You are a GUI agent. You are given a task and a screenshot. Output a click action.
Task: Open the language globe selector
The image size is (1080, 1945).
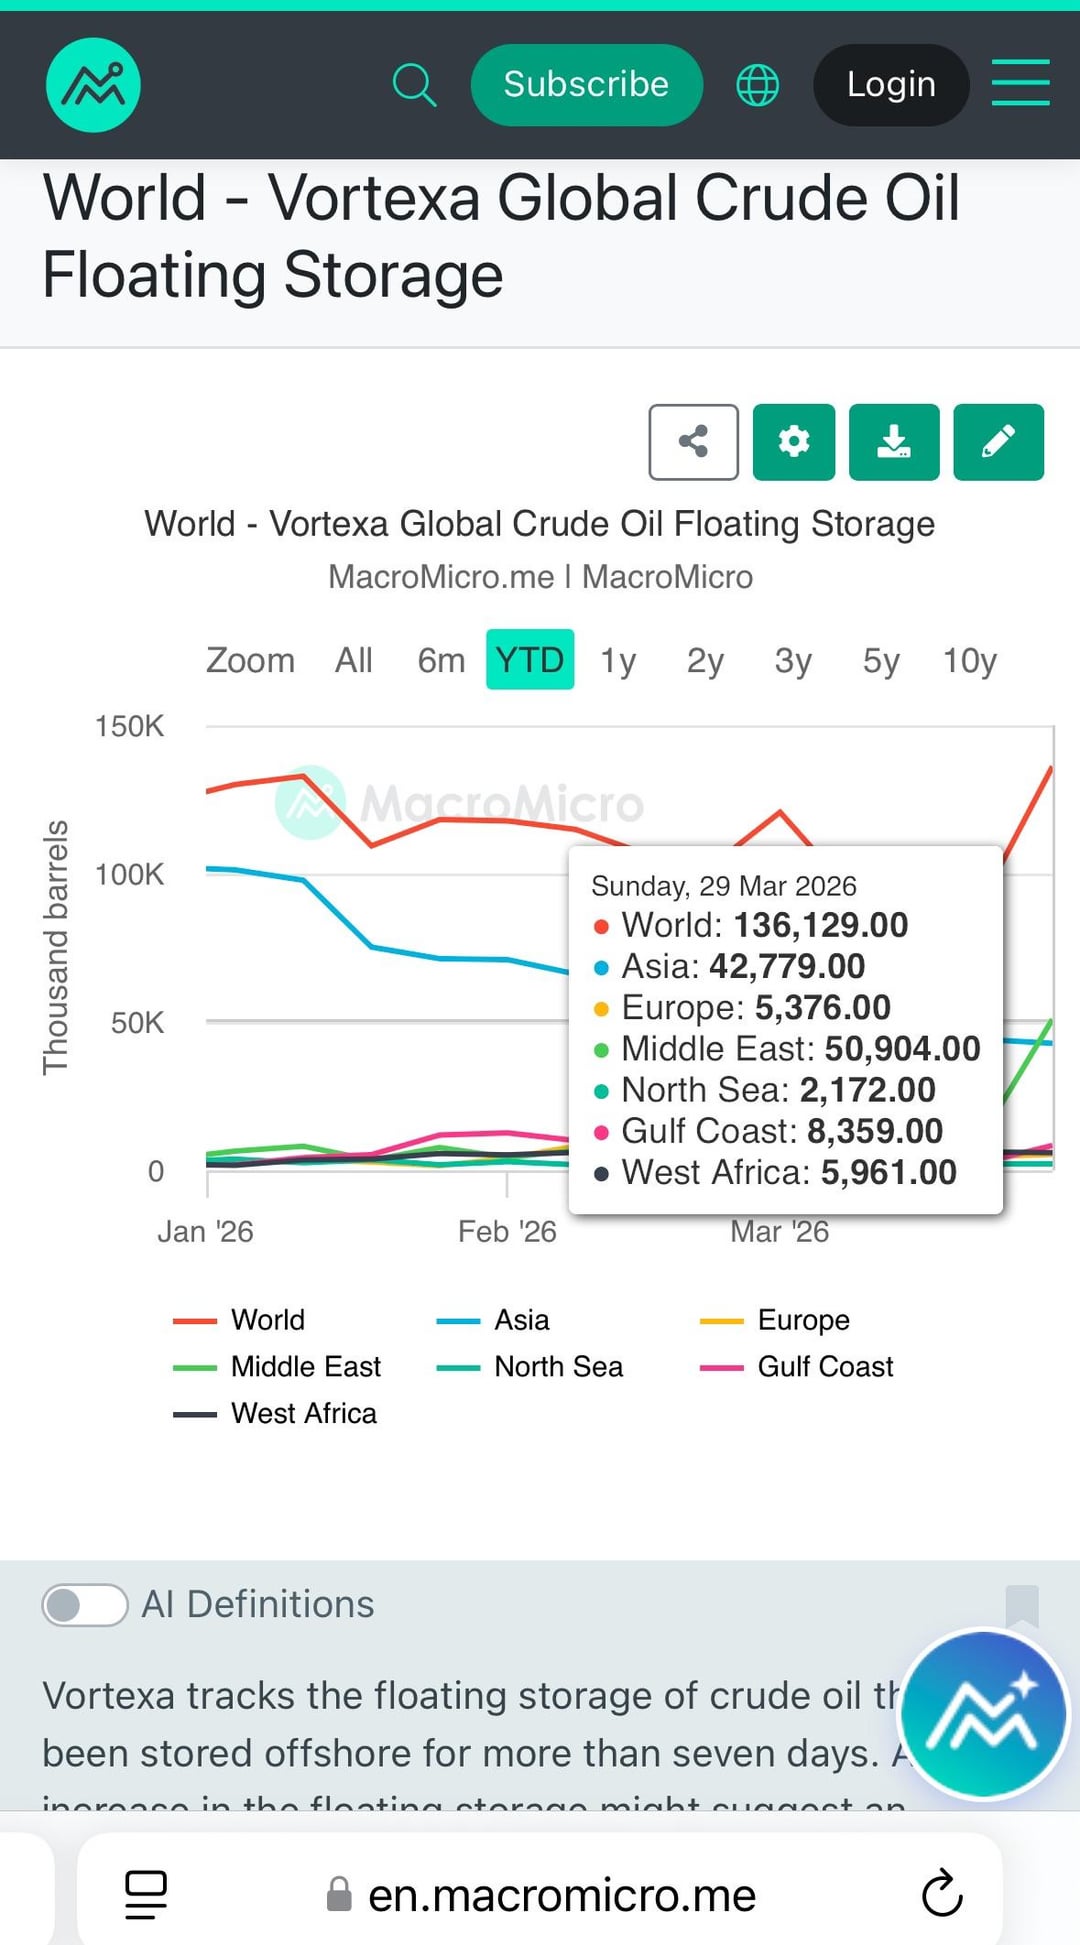coord(757,85)
